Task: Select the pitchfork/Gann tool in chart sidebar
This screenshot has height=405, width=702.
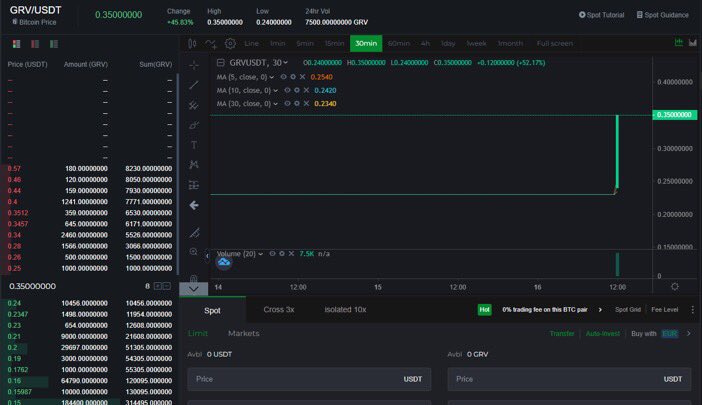Action: (x=193, y=105)
